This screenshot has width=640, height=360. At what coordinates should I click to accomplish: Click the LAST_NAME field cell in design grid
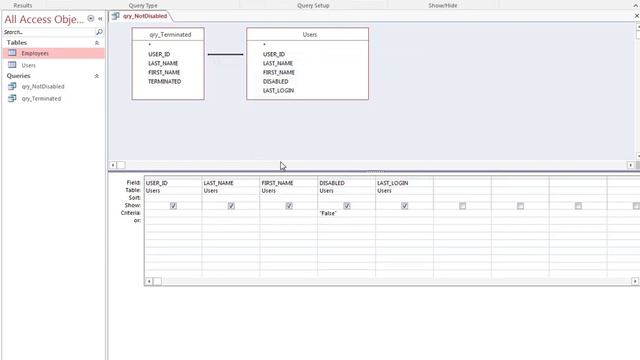231,183
